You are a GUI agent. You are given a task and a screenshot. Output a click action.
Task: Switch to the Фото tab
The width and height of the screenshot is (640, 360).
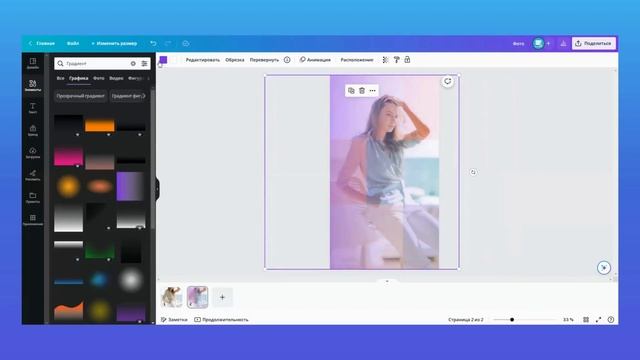click(x=99, y=78)
